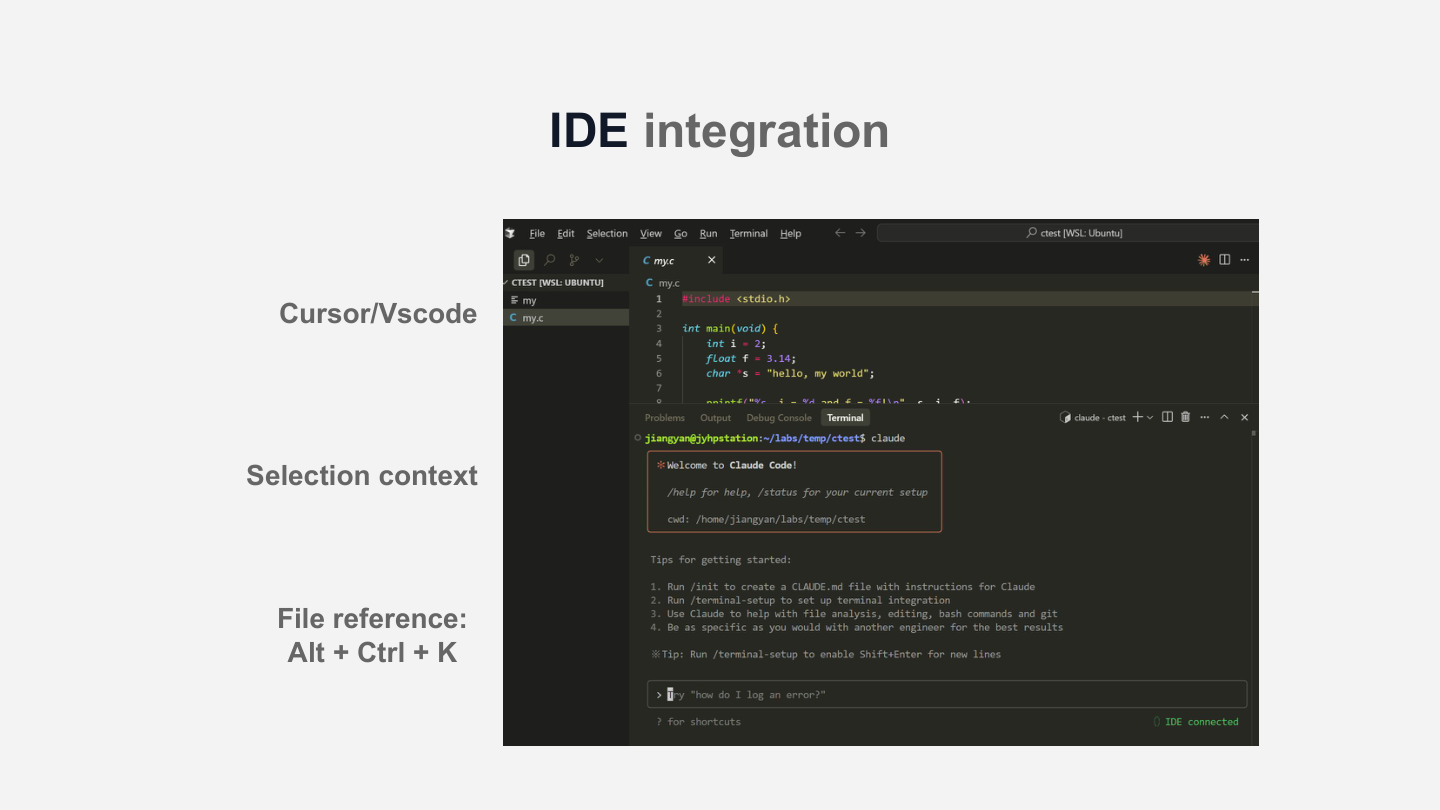Click the Claude Code prompt input box
Viewport: 1440px width, 810px height.
click(x=947, y=694)
